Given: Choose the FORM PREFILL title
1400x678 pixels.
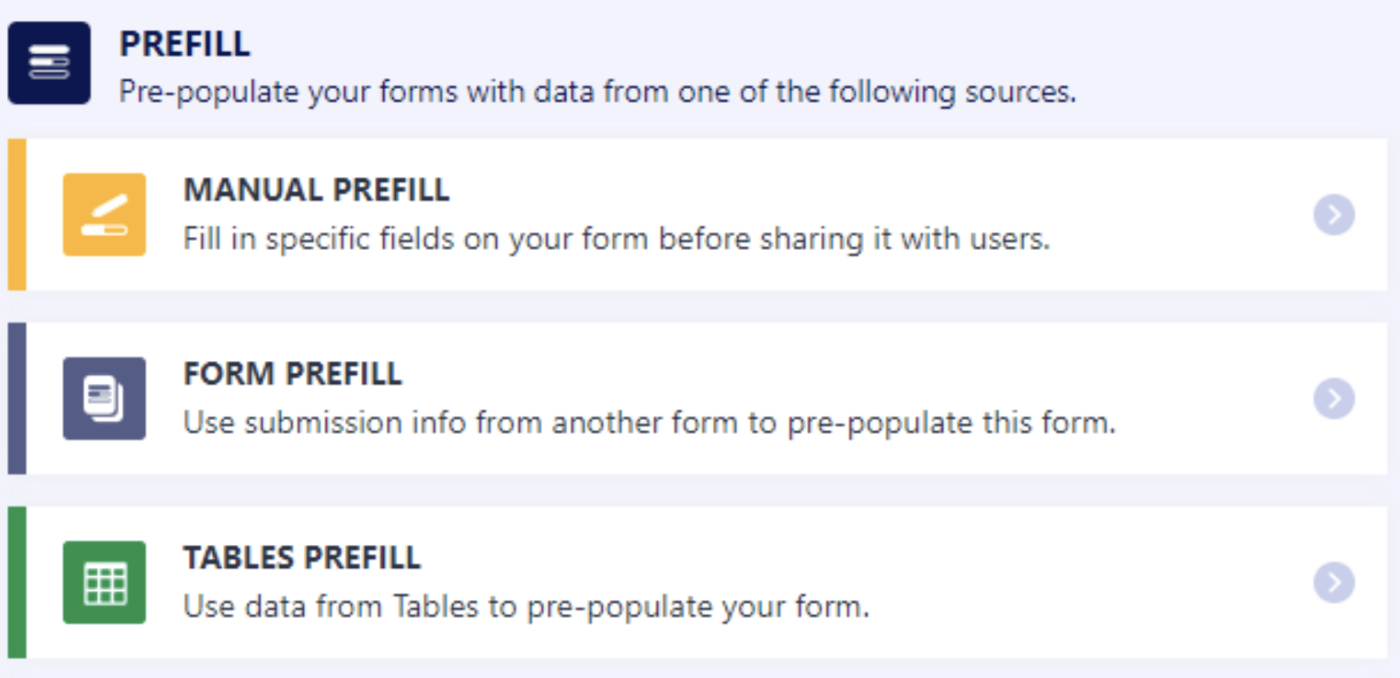Looking at the screenshot, I should coord(292,374).
